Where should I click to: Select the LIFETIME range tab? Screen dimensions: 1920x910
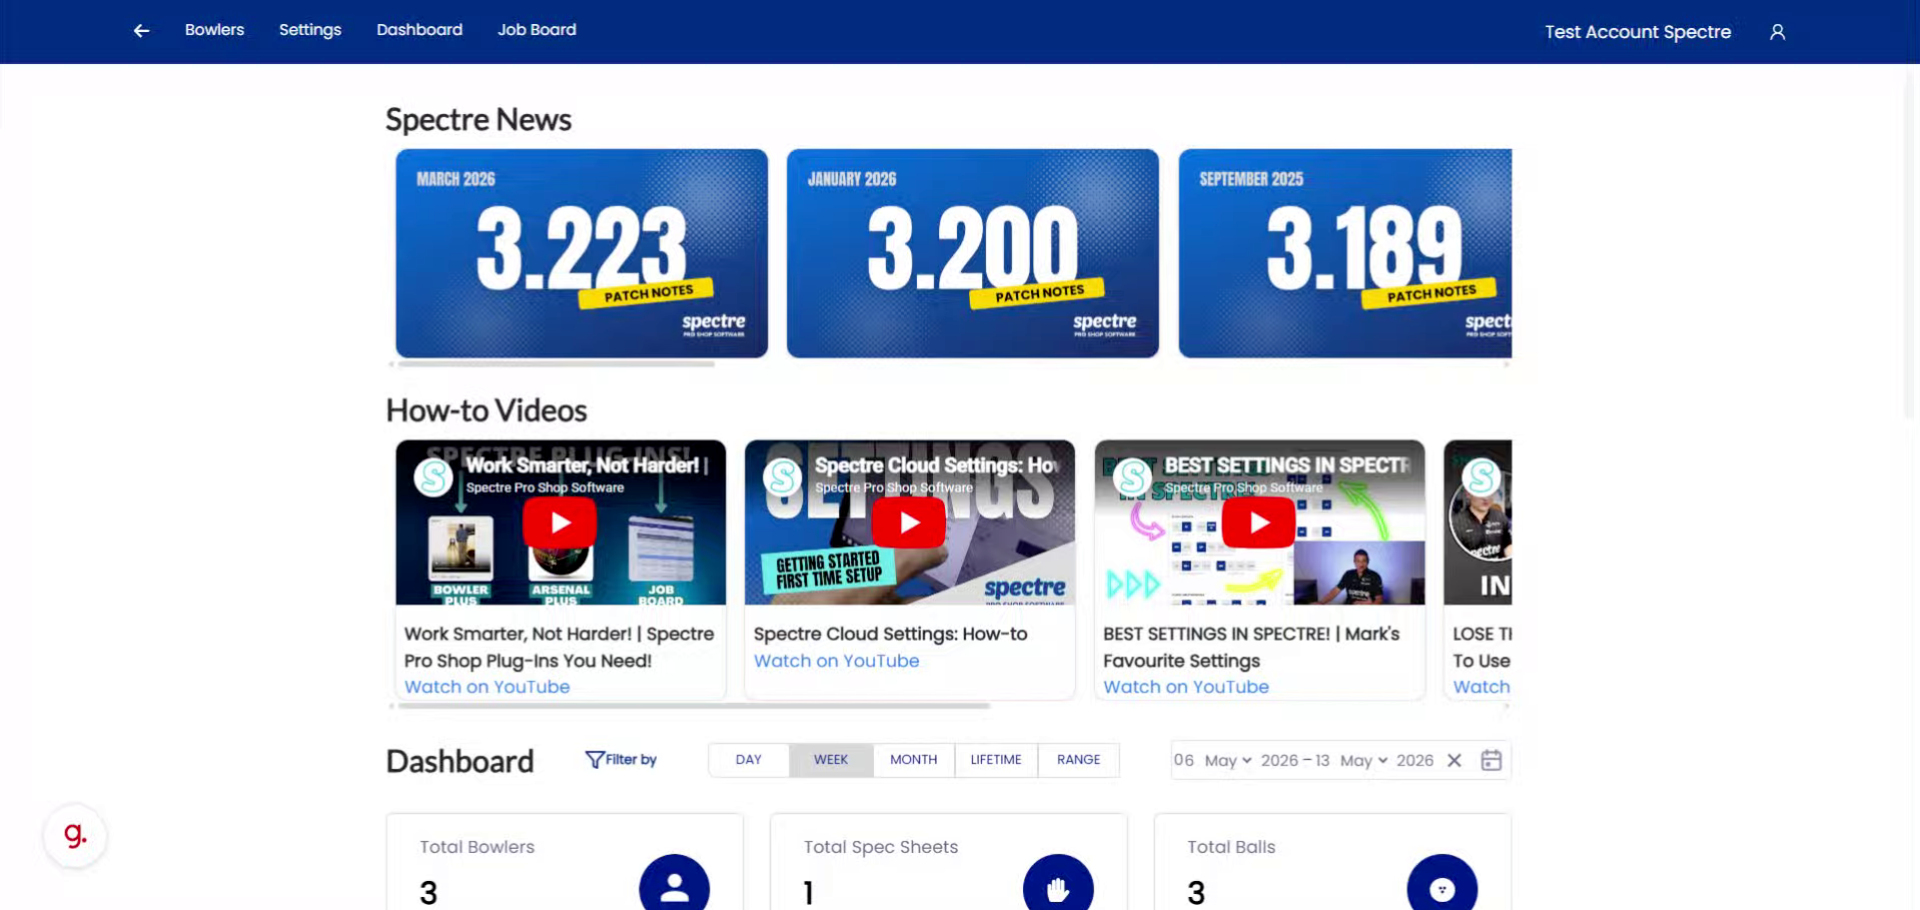coord(996,760)
